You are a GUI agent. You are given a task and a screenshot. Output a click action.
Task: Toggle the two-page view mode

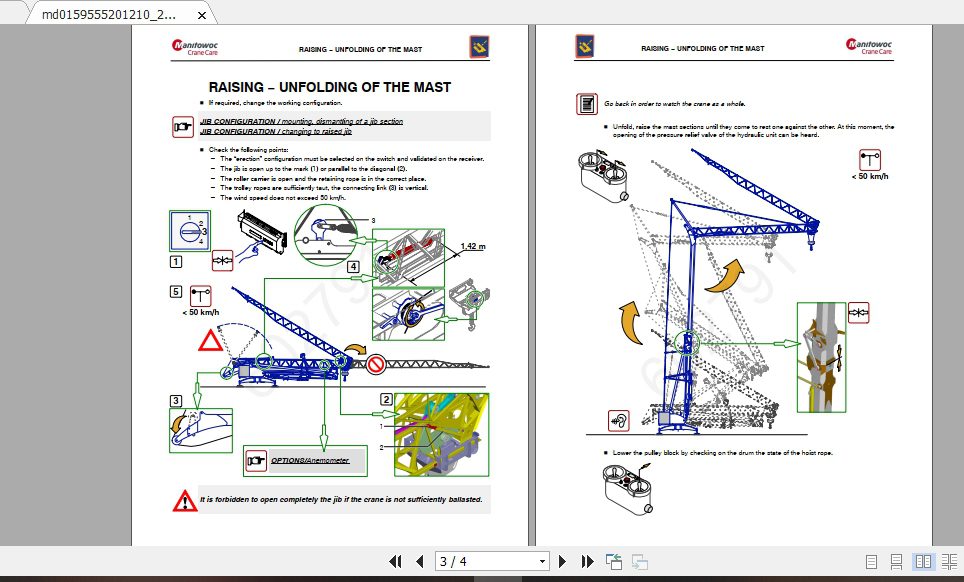tap(921, 562)
